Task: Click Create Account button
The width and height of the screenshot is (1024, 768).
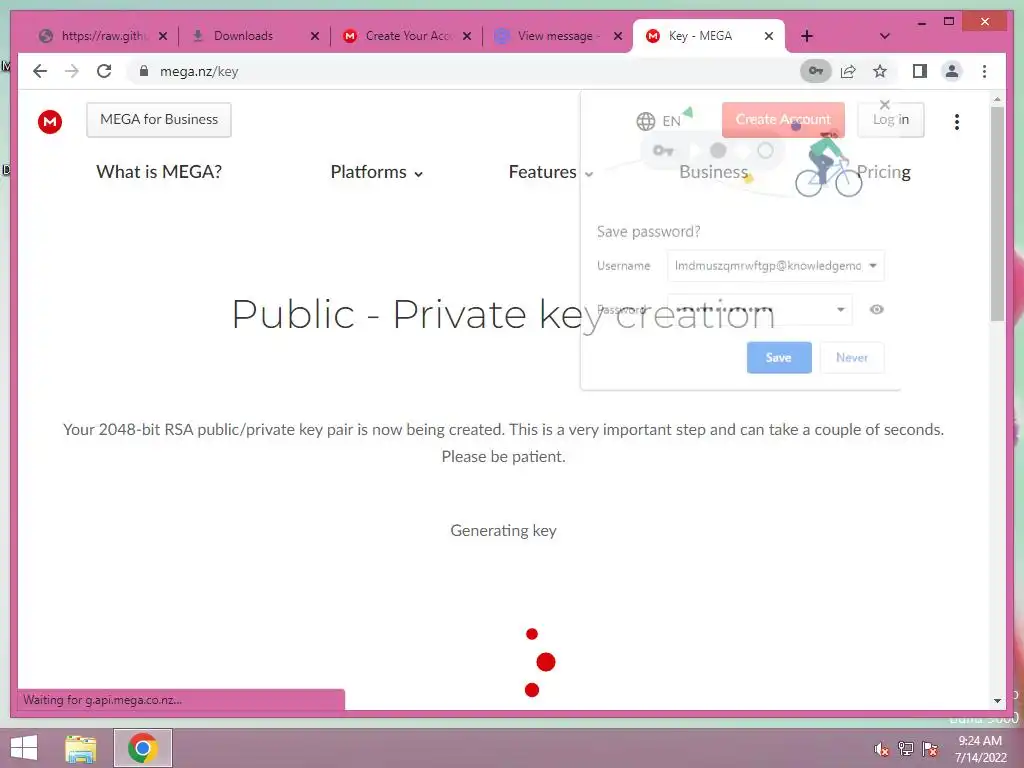Action: [783, 120]
